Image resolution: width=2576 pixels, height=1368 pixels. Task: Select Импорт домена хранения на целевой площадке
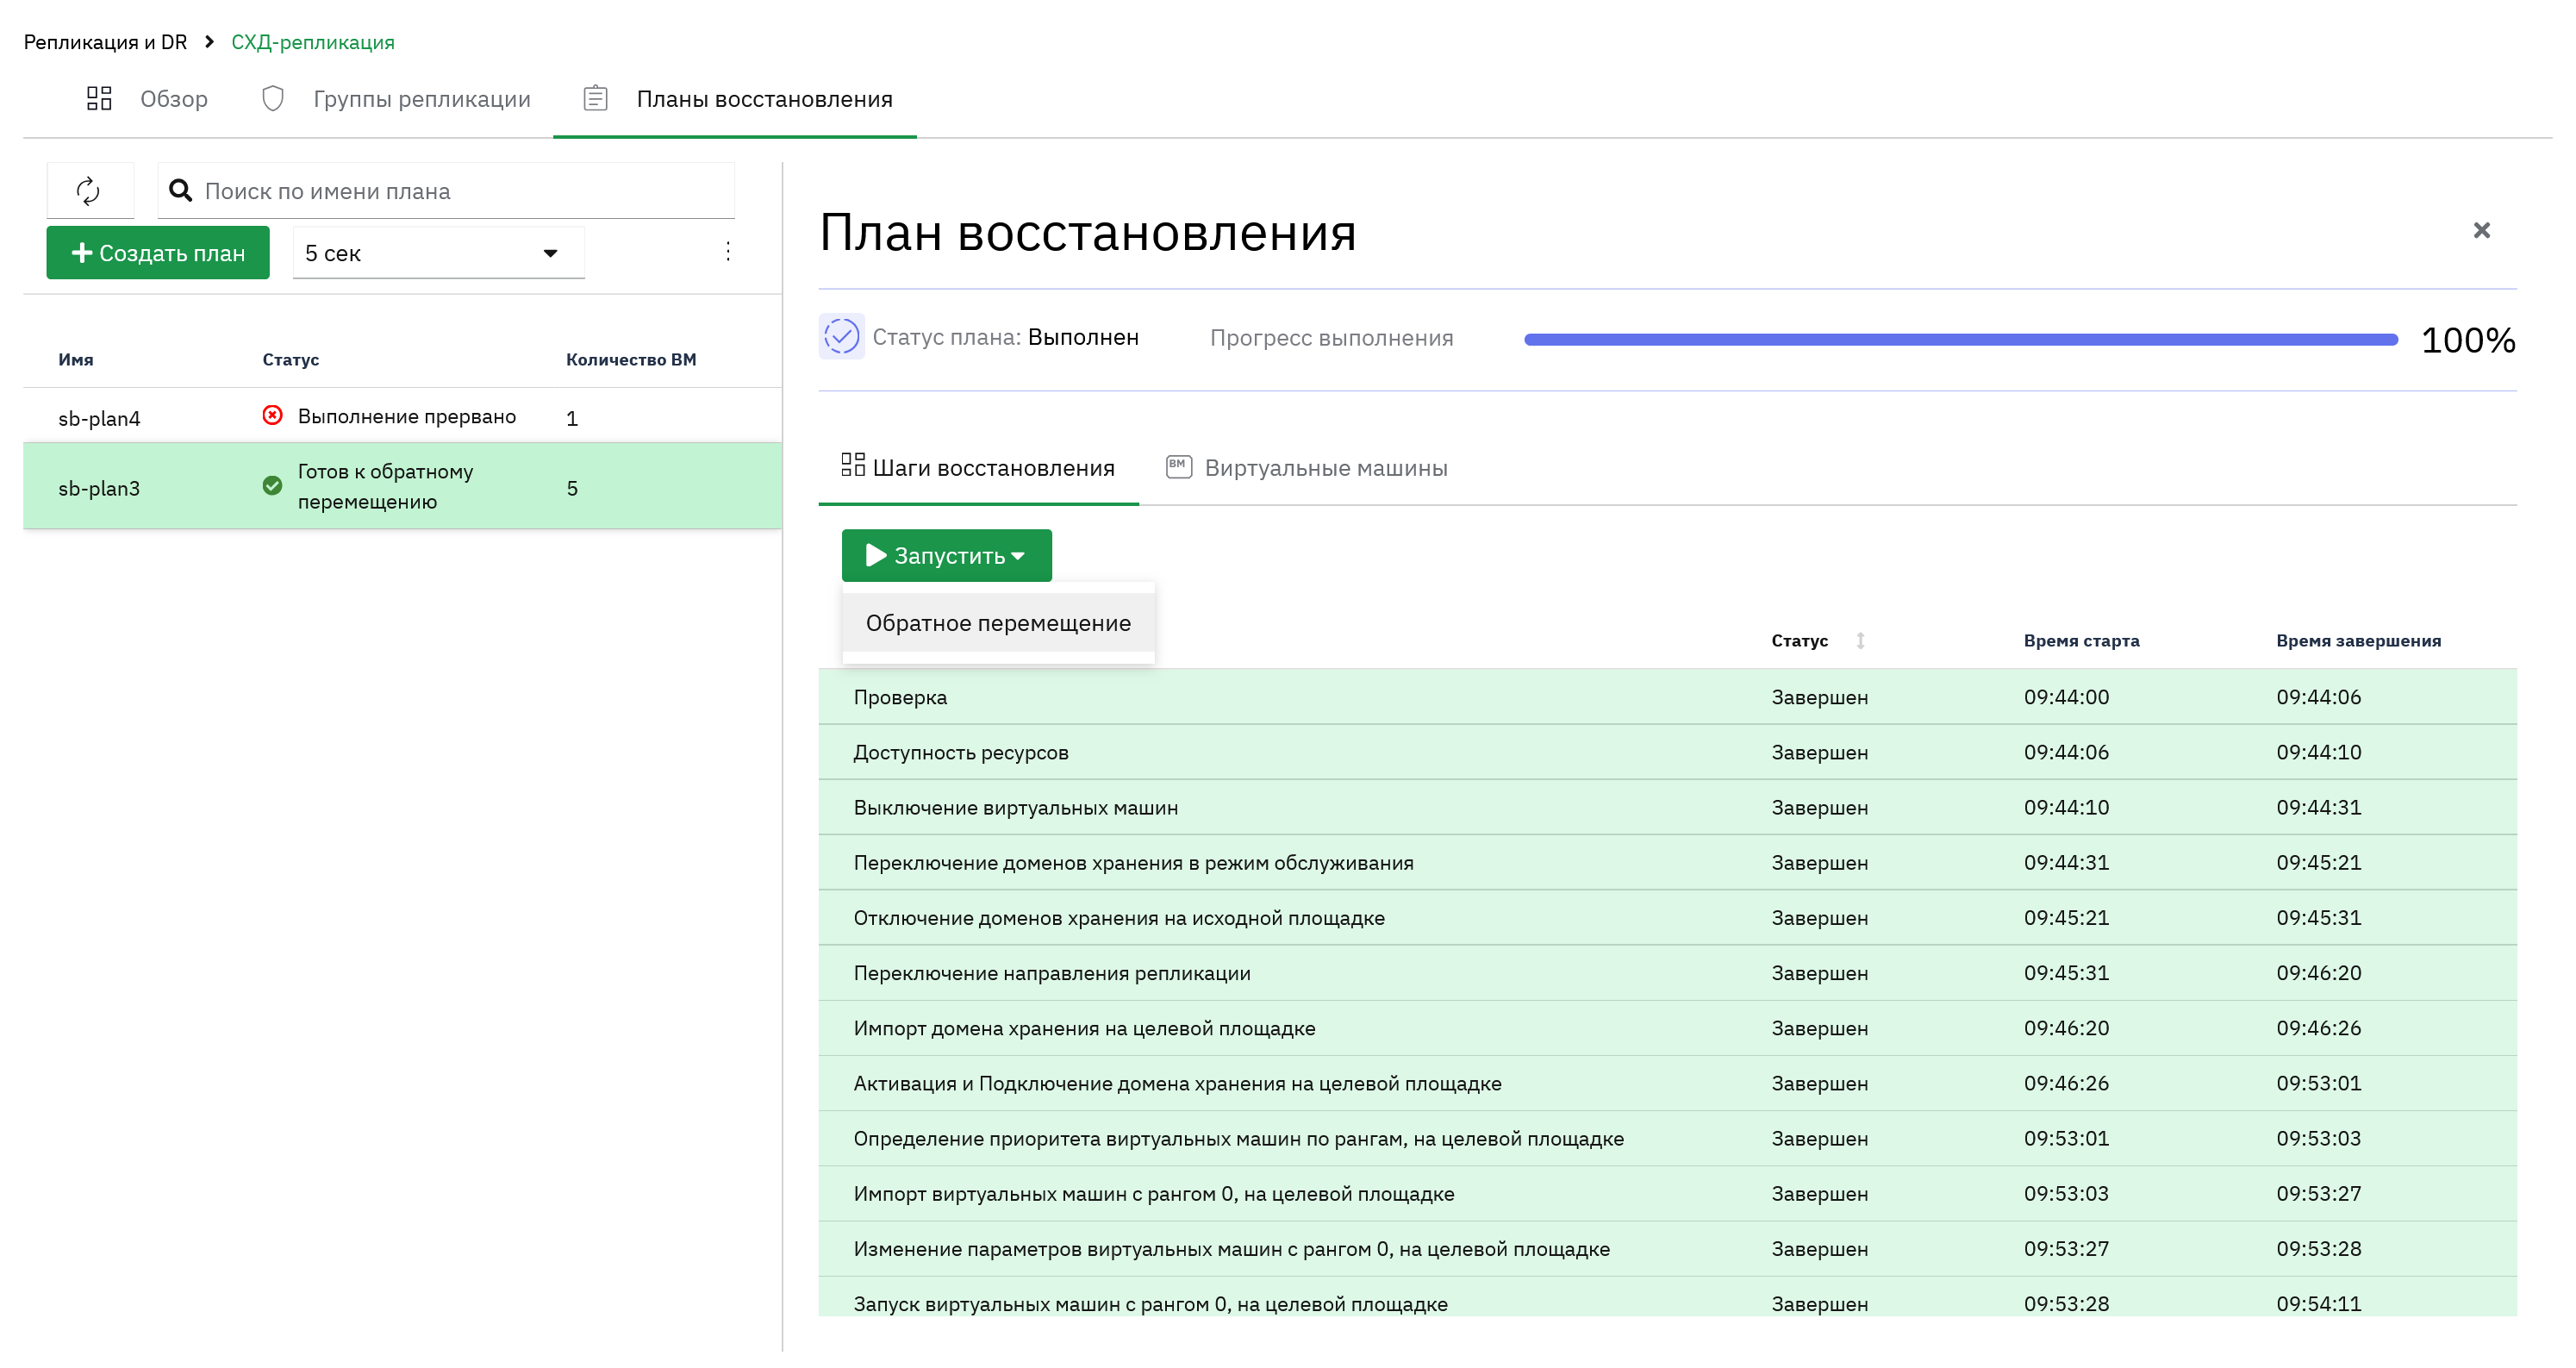(x=1667, y=1028)
